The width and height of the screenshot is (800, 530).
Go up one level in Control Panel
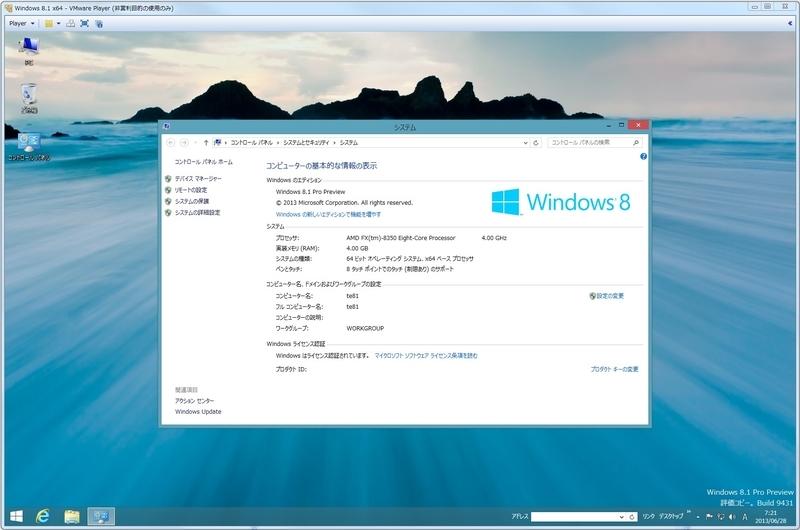coord(206,143)
